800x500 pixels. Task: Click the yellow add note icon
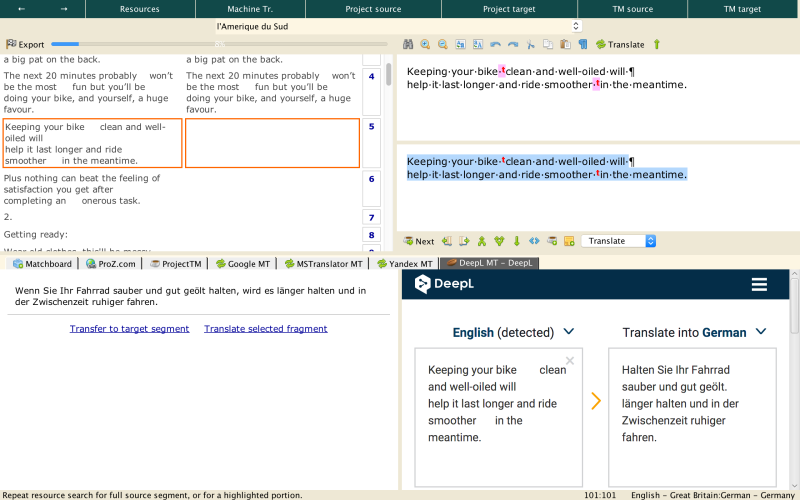point(569,241)
